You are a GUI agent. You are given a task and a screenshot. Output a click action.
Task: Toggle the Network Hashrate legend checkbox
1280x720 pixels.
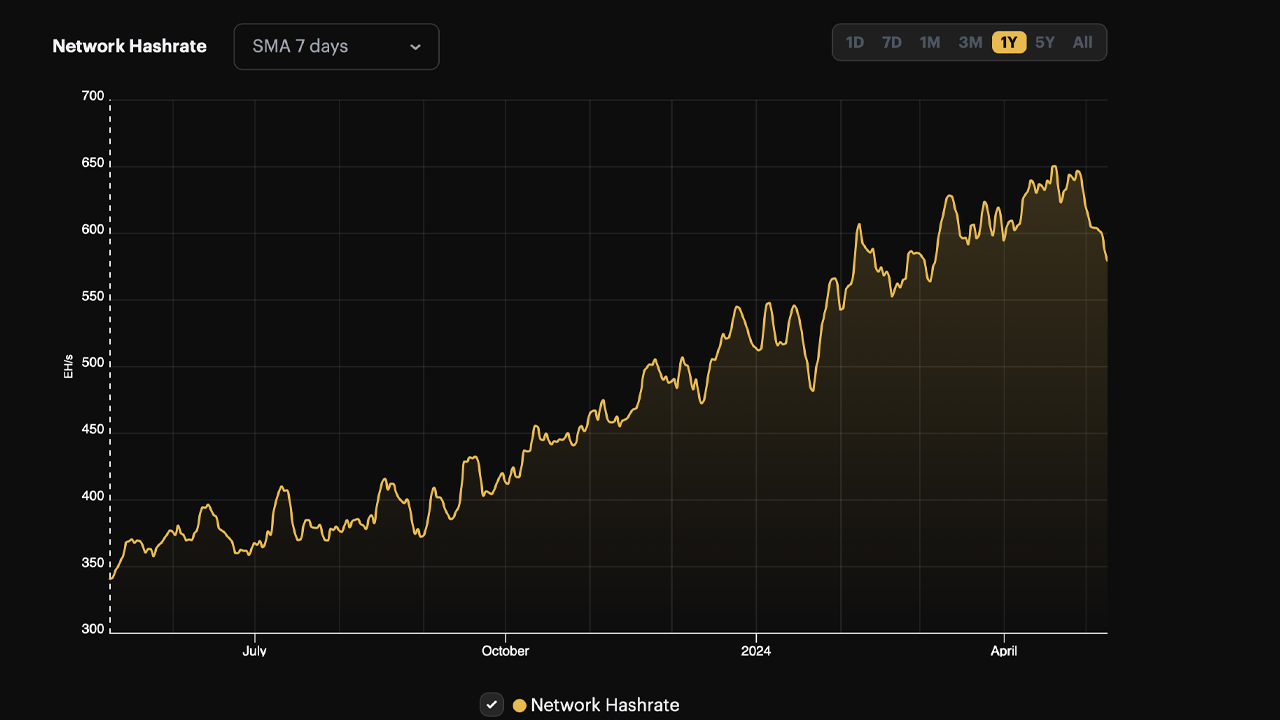[491, 704]
